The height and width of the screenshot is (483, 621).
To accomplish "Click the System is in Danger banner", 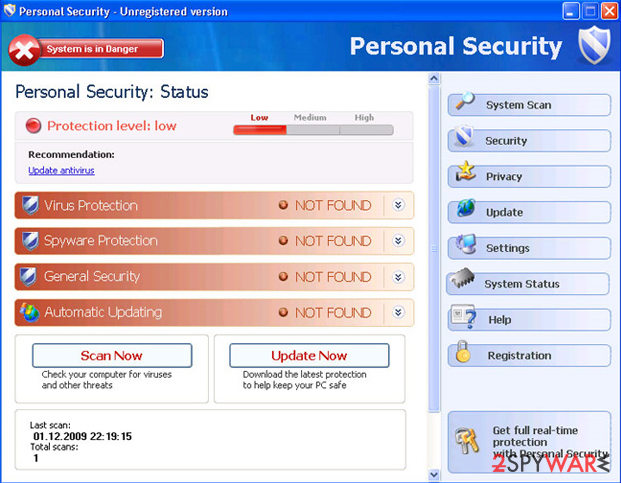I will (101, 49).
